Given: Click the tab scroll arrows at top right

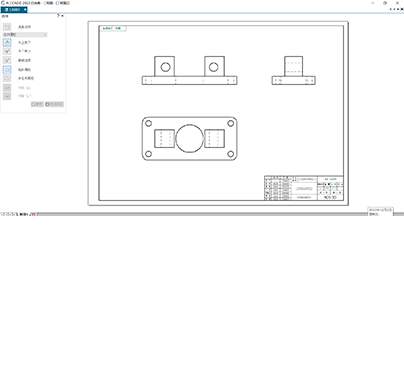Looking at the screenshot, I should 397,9.
